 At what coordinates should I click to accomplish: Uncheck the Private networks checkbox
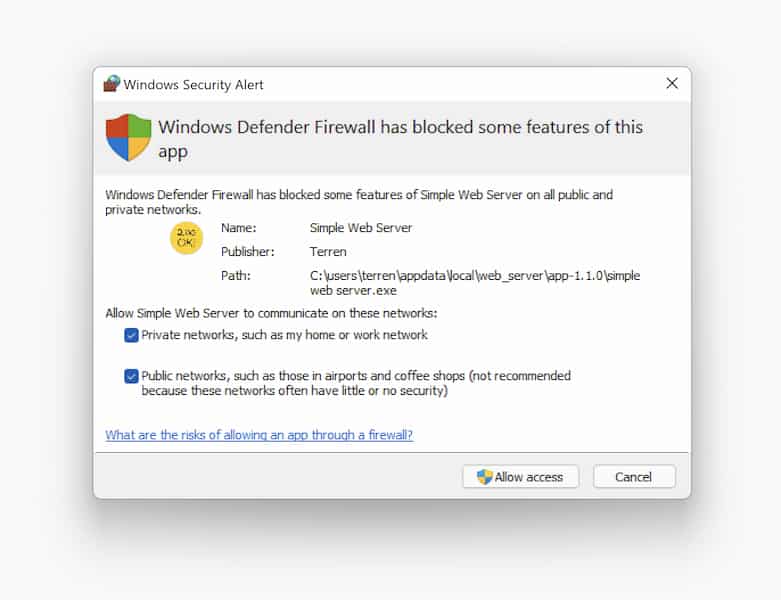pyautogui.click(x=131, y=335)
